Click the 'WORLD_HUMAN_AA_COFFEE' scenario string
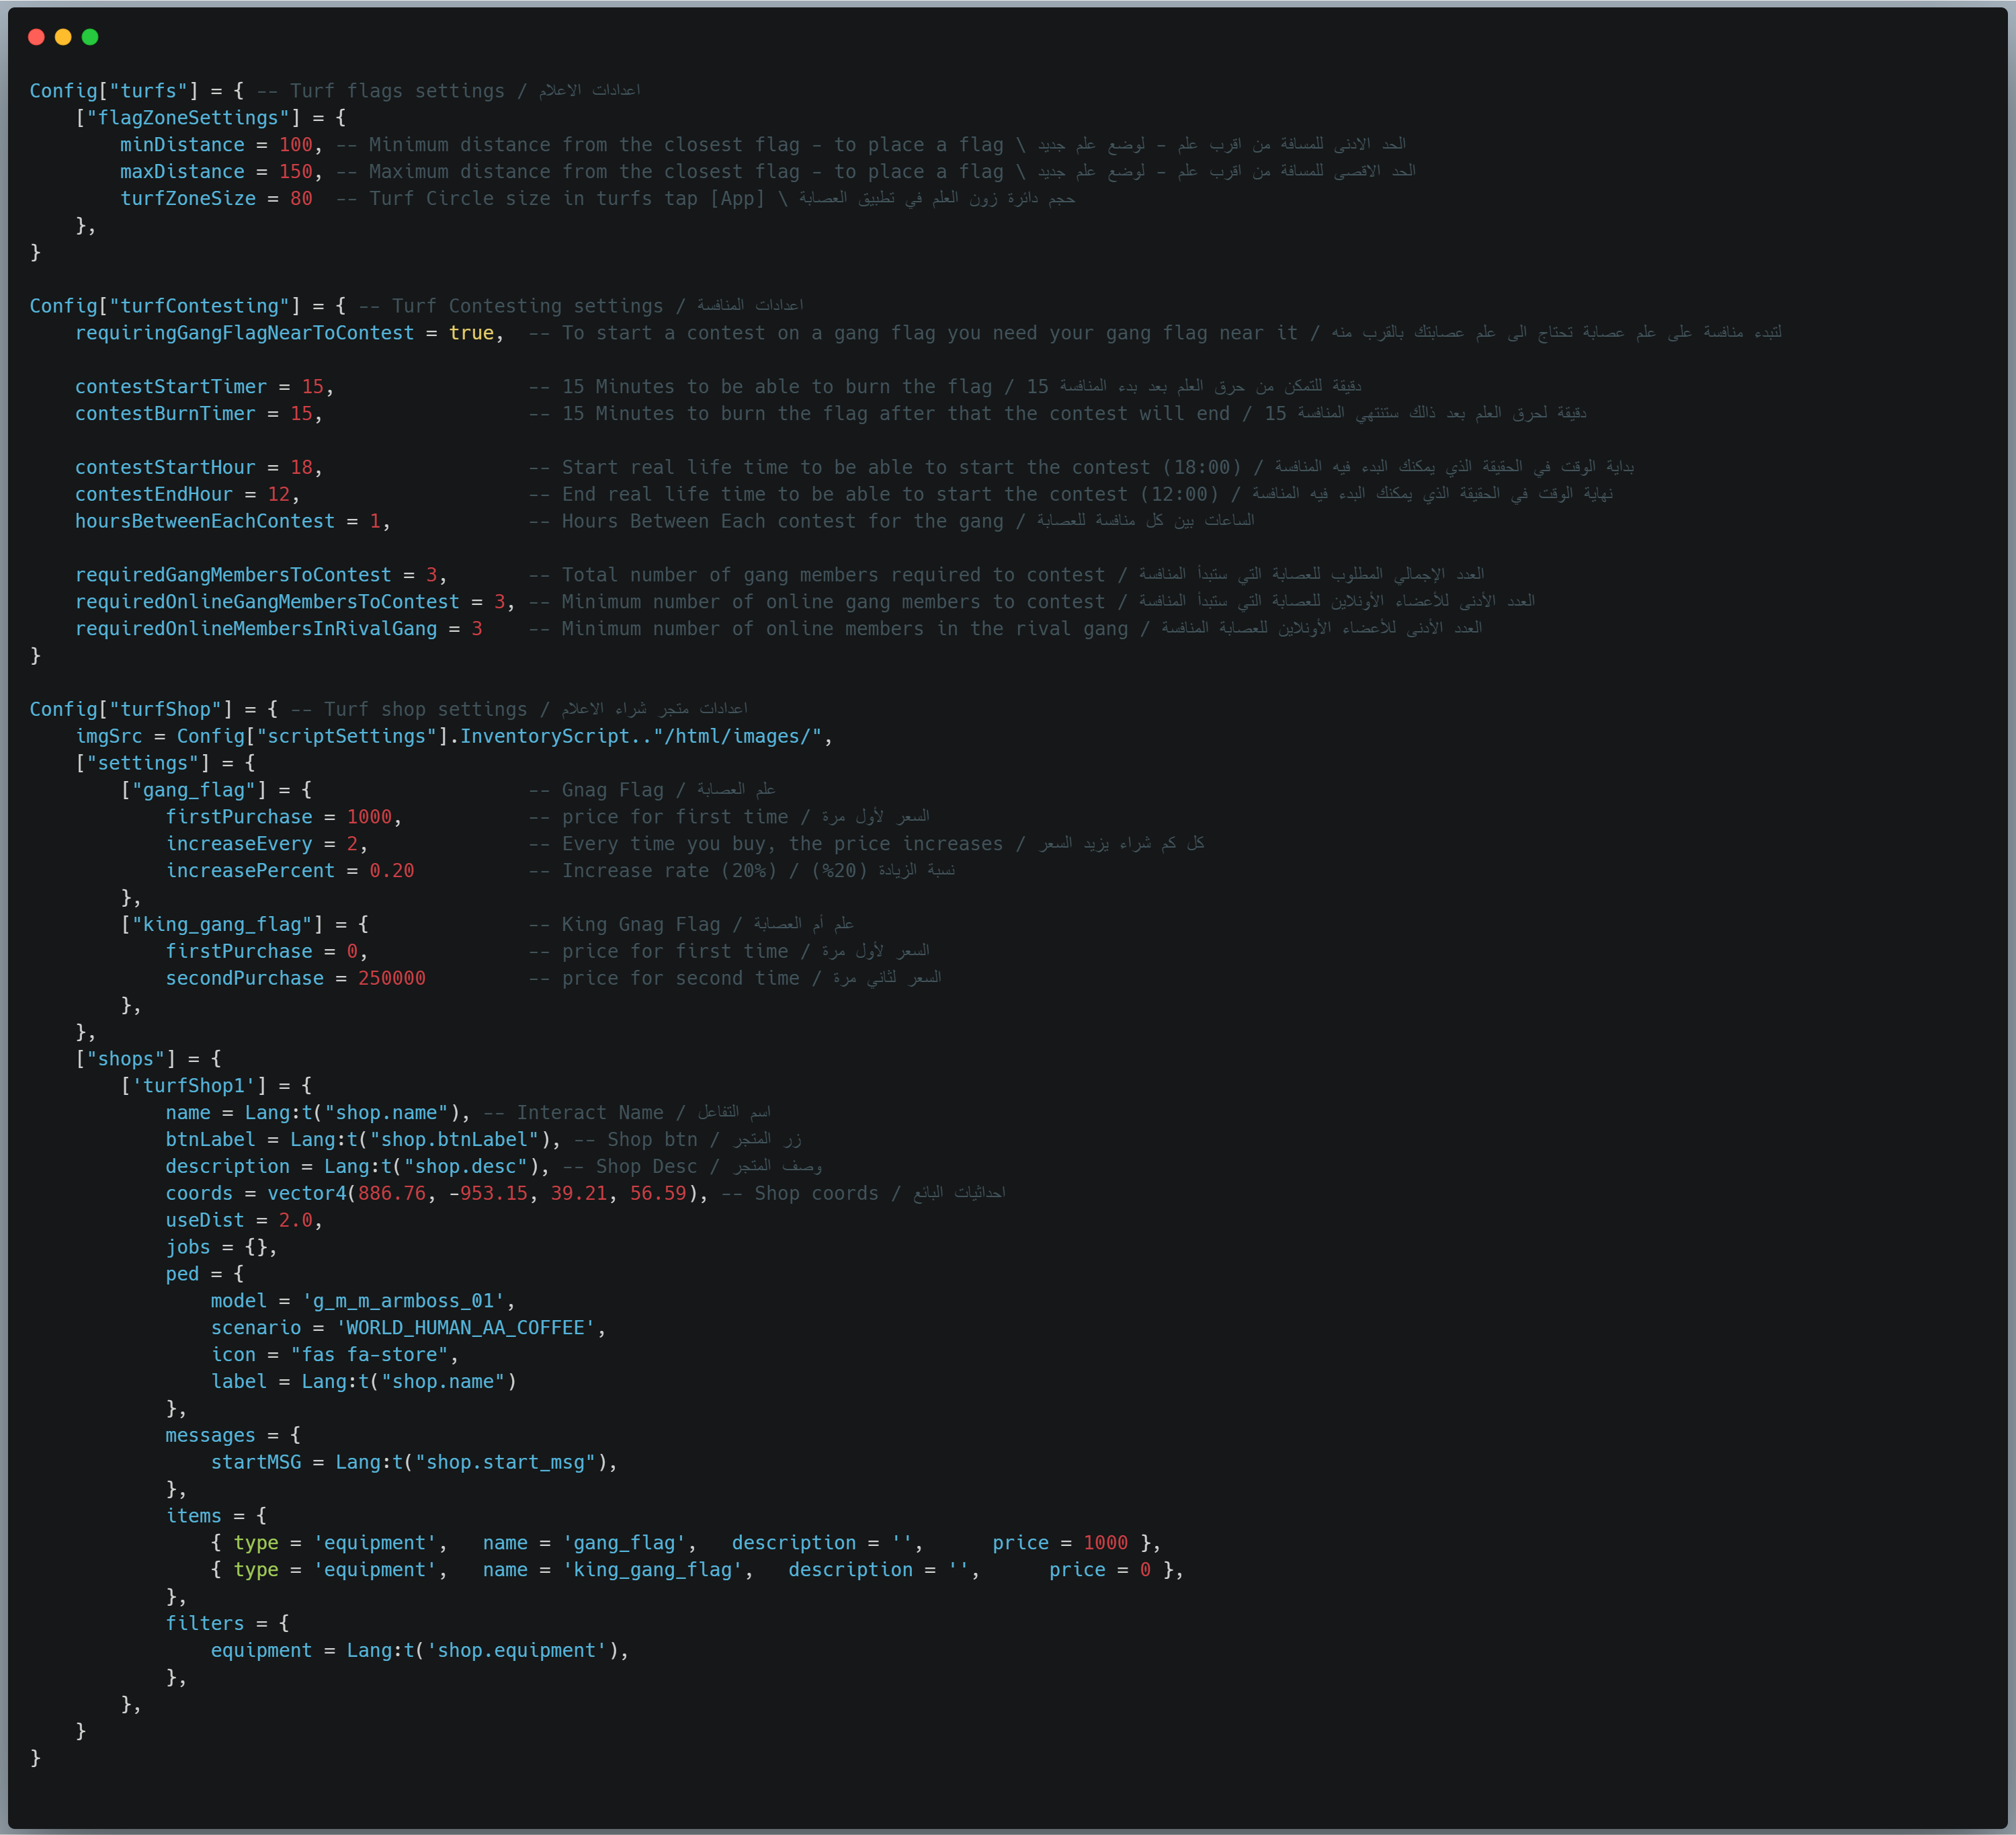 pyautogui.click(x=465, y=1328)
